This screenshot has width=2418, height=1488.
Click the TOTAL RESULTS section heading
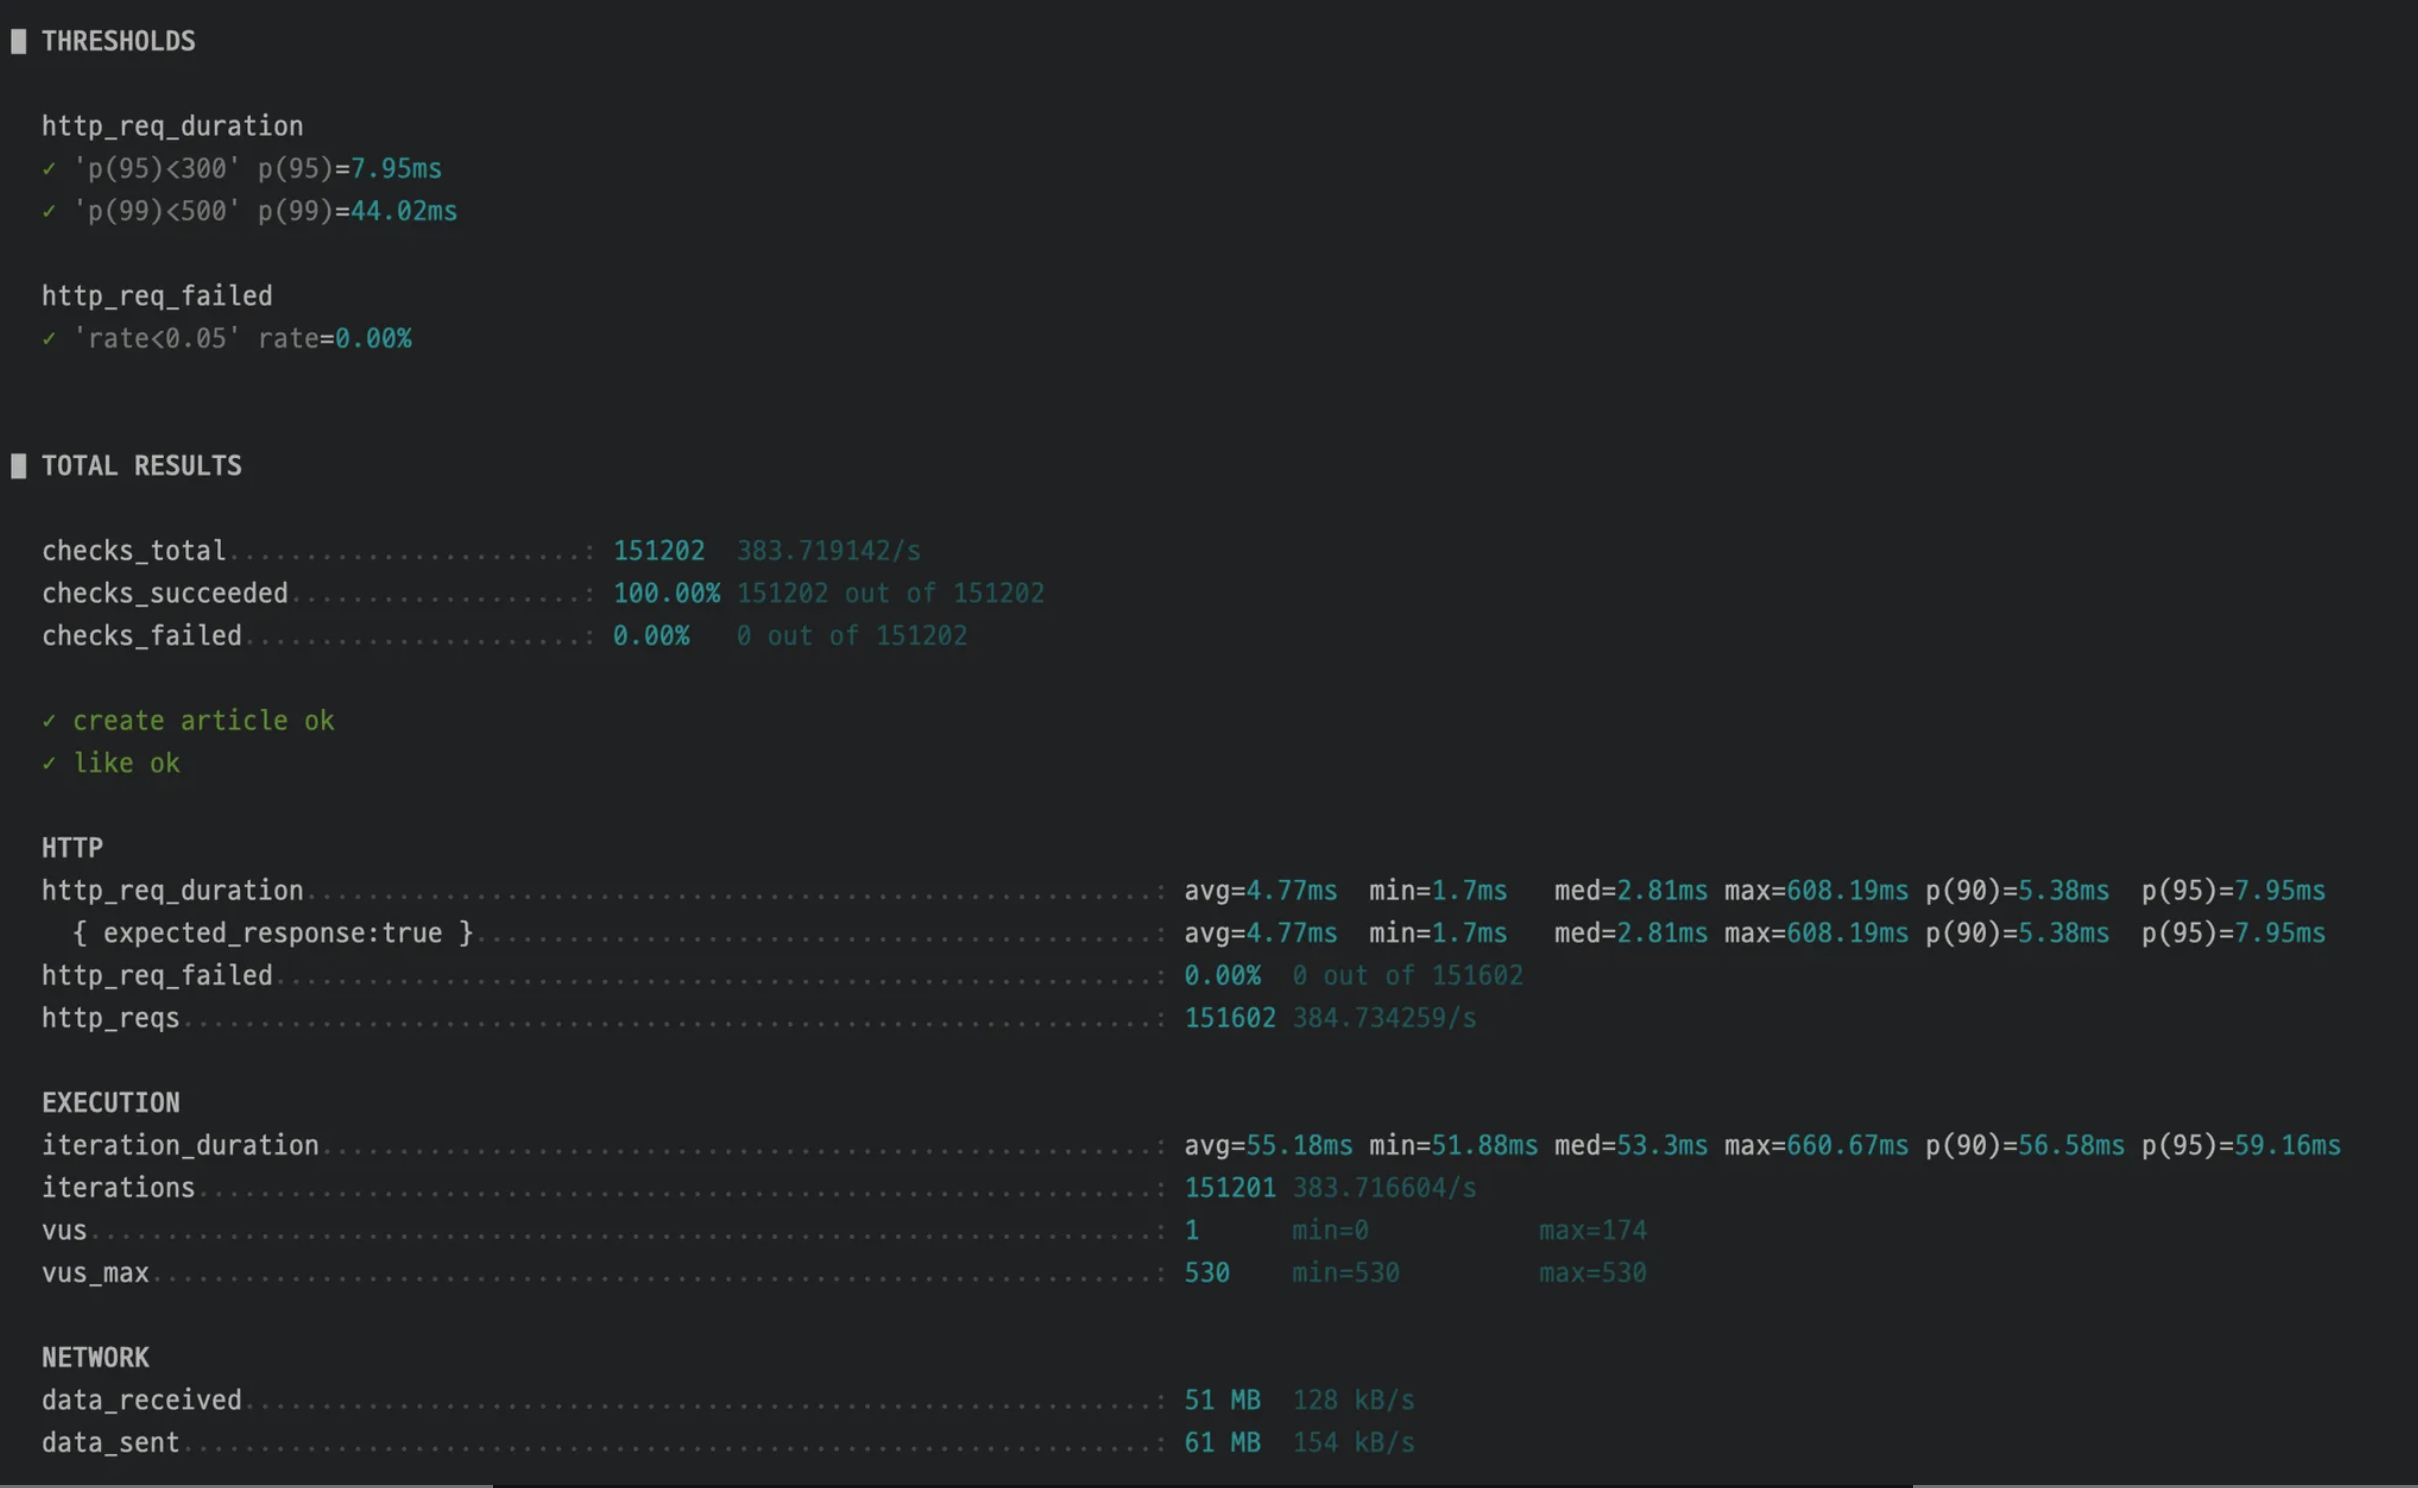pyautogui.click(x=141, y=466)
